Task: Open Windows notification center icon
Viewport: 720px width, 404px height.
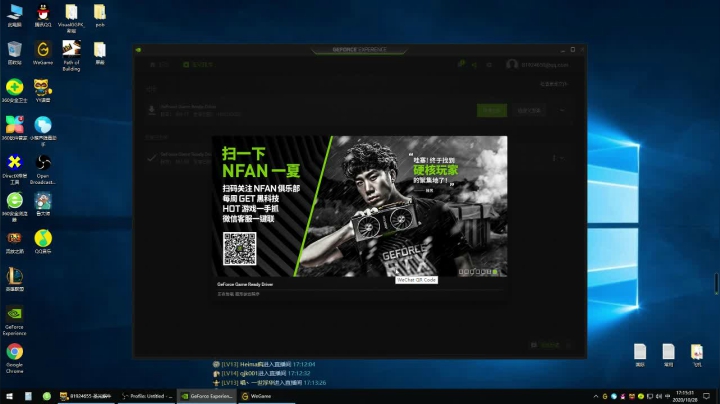Action: click(706, 396)
